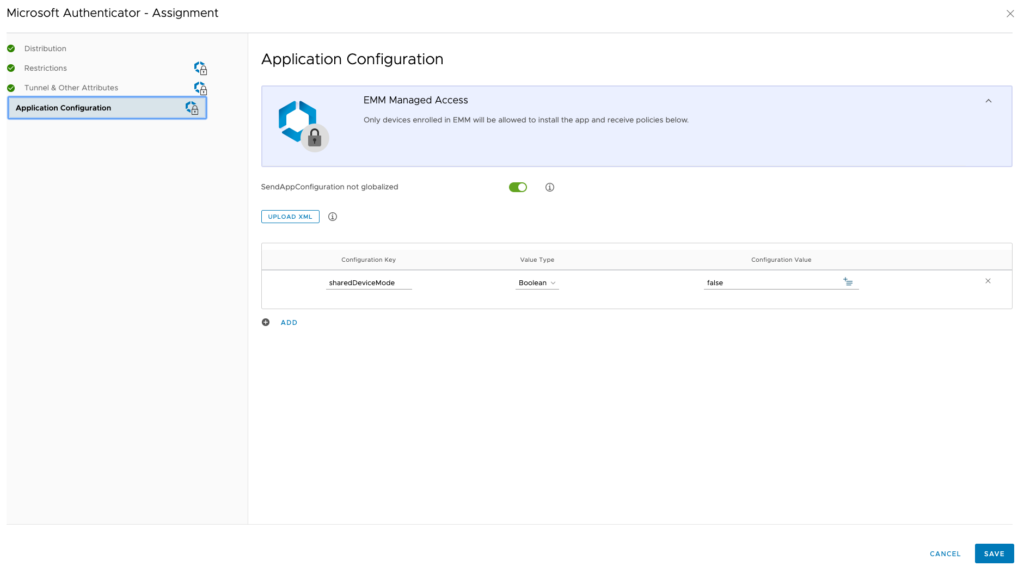Open the Distribution step
This screenshot has width=1024, height=572.
pyautogui.click(x=45, y=48)
